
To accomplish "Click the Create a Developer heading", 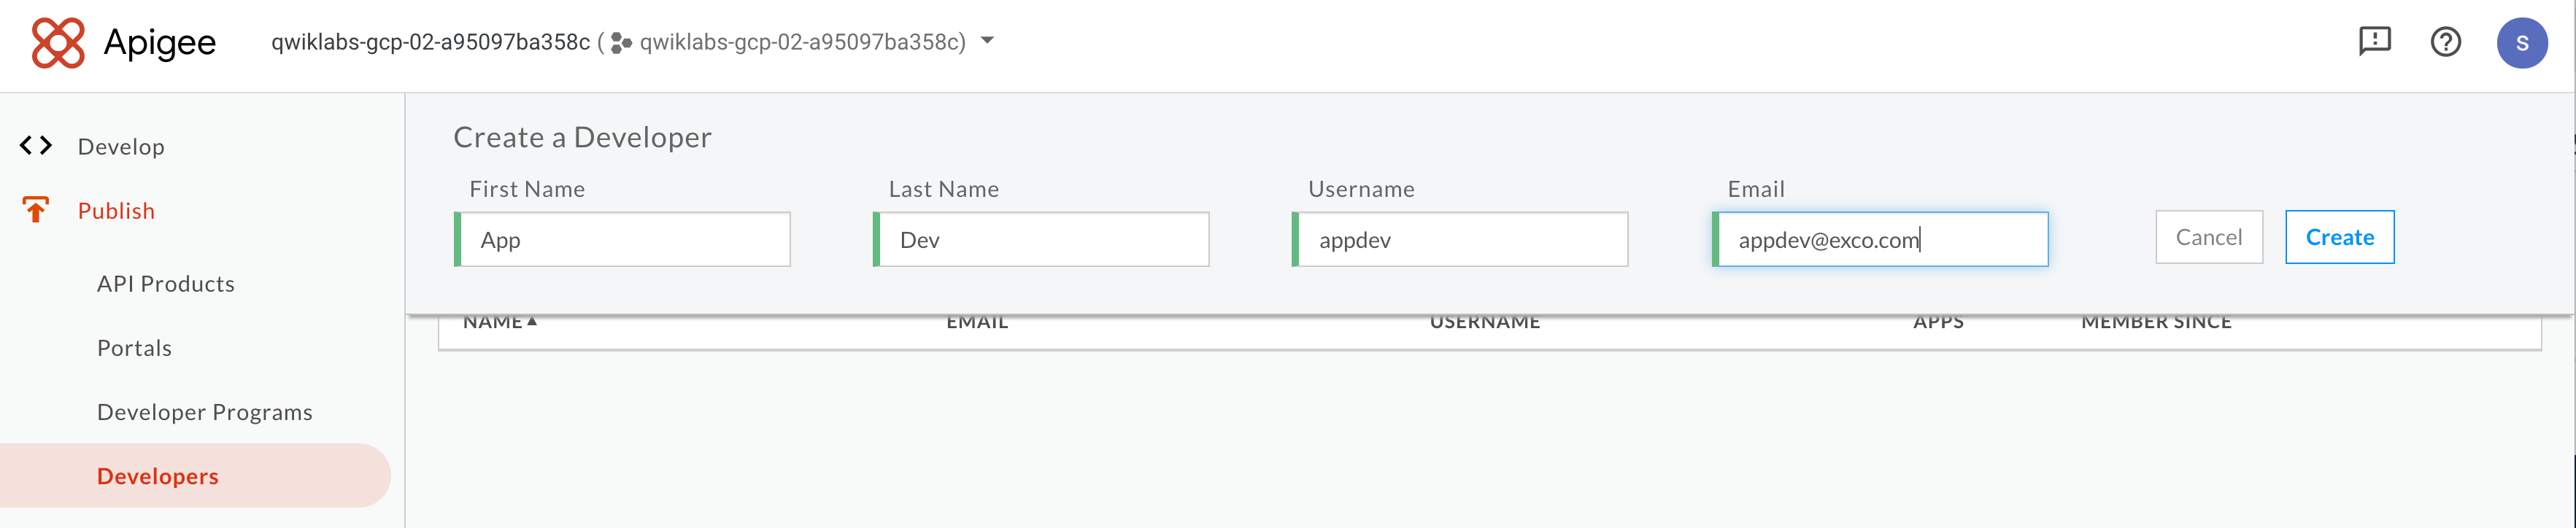I will [x=582, y=137].
